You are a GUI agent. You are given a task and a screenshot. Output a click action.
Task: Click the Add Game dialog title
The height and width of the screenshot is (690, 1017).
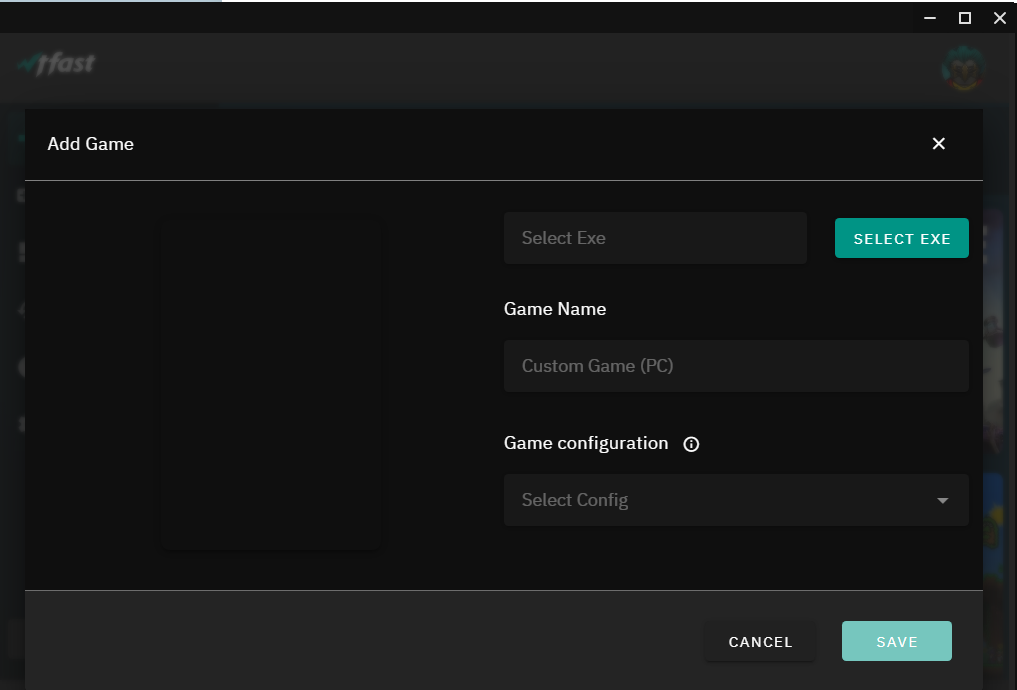[x=91, y=144]
